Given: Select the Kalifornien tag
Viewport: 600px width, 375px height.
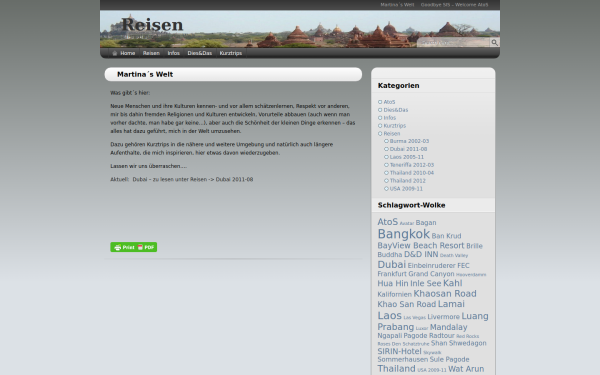Looking at the screenshot, I should pyautogui.click(x=395, y=295).
